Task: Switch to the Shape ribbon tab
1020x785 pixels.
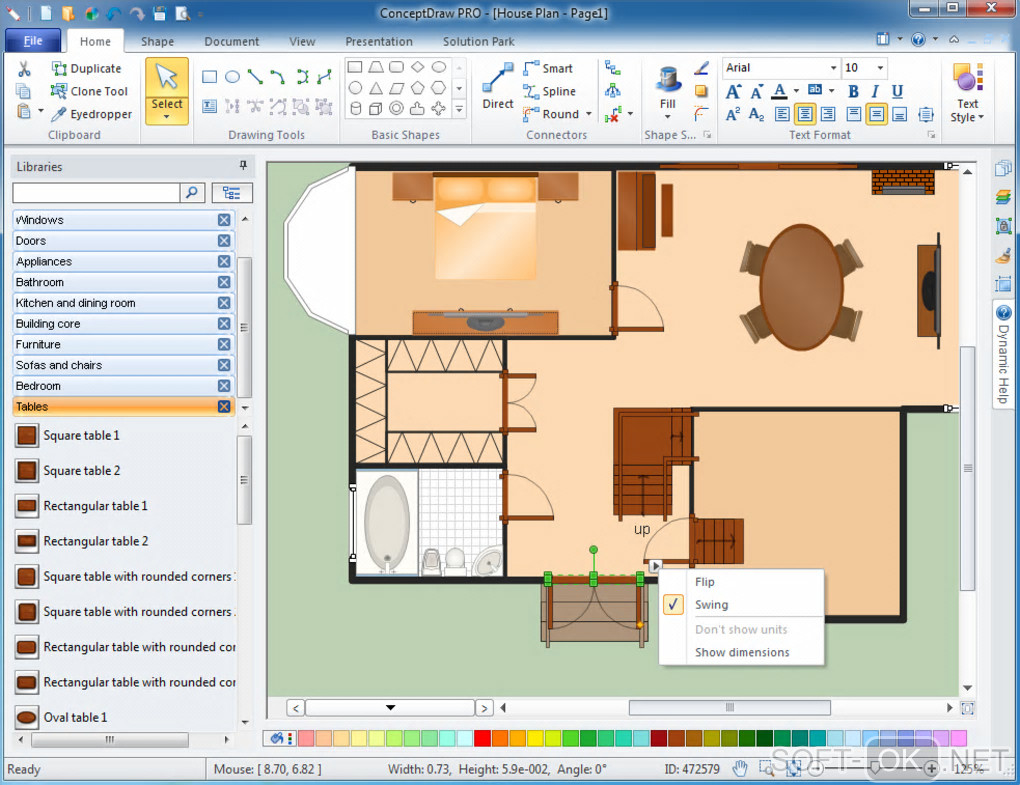Action: pos(157,41)
